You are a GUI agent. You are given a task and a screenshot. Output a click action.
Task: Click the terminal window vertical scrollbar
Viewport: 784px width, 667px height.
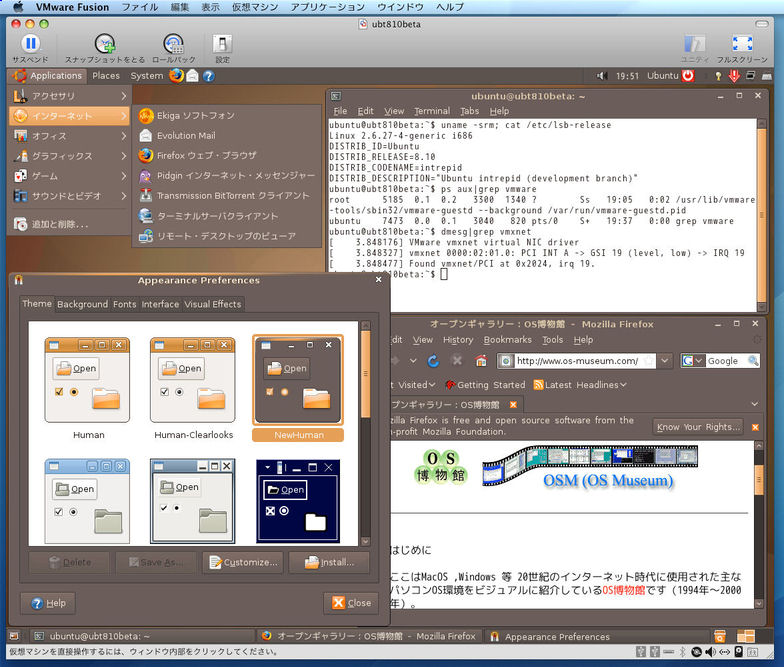pyautogui.click(x=762, y=215)
